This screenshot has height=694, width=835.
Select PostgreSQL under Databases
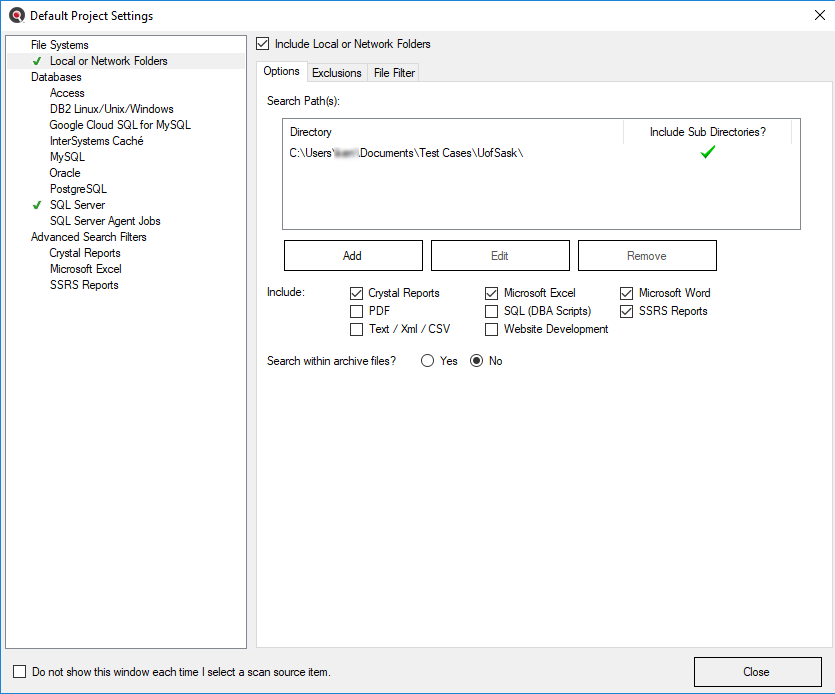coord(78,189)
